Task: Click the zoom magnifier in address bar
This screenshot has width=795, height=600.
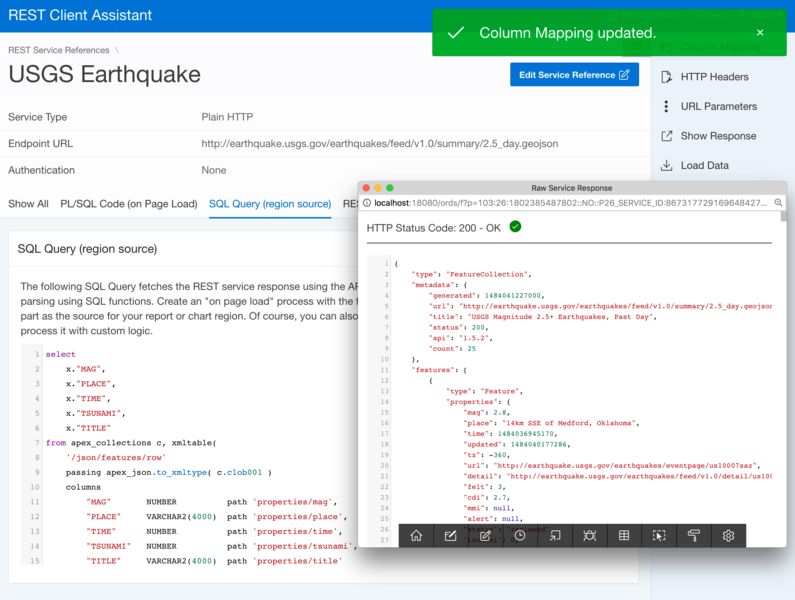Action: point(778,203)
